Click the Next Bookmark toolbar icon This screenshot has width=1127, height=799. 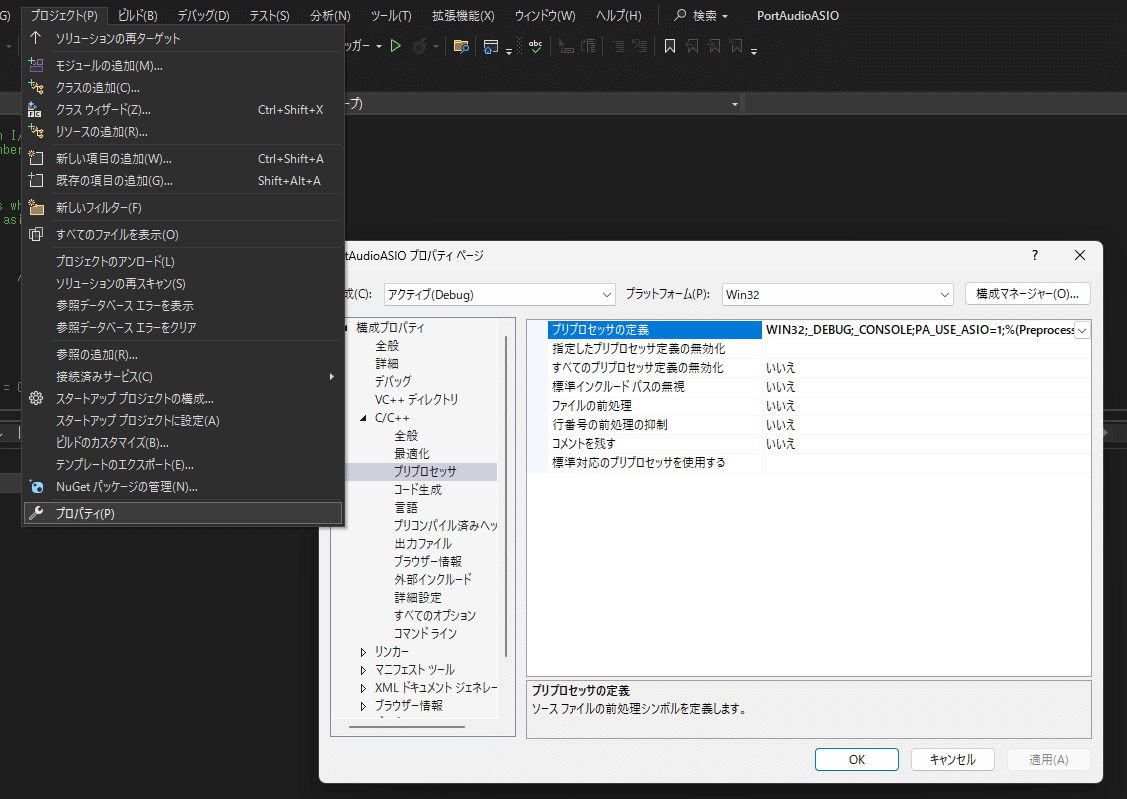tap(714, 46)
